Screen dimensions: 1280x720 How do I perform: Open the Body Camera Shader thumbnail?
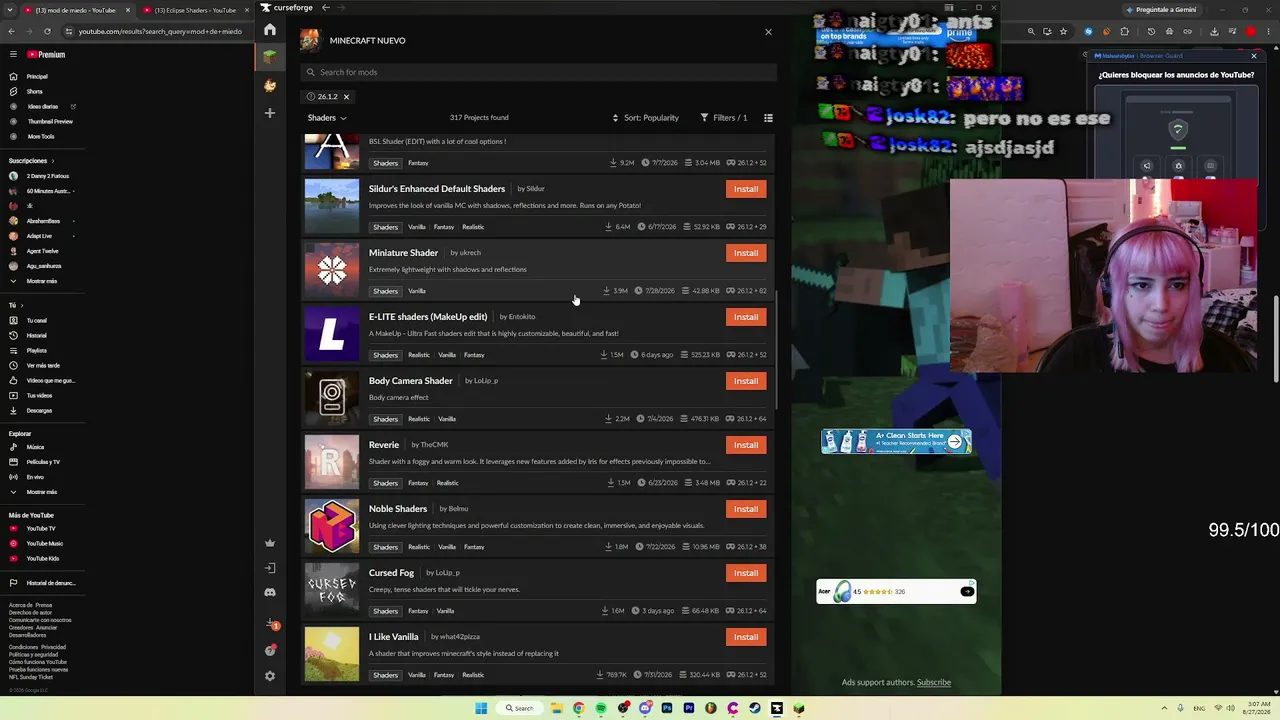point(332,398)
